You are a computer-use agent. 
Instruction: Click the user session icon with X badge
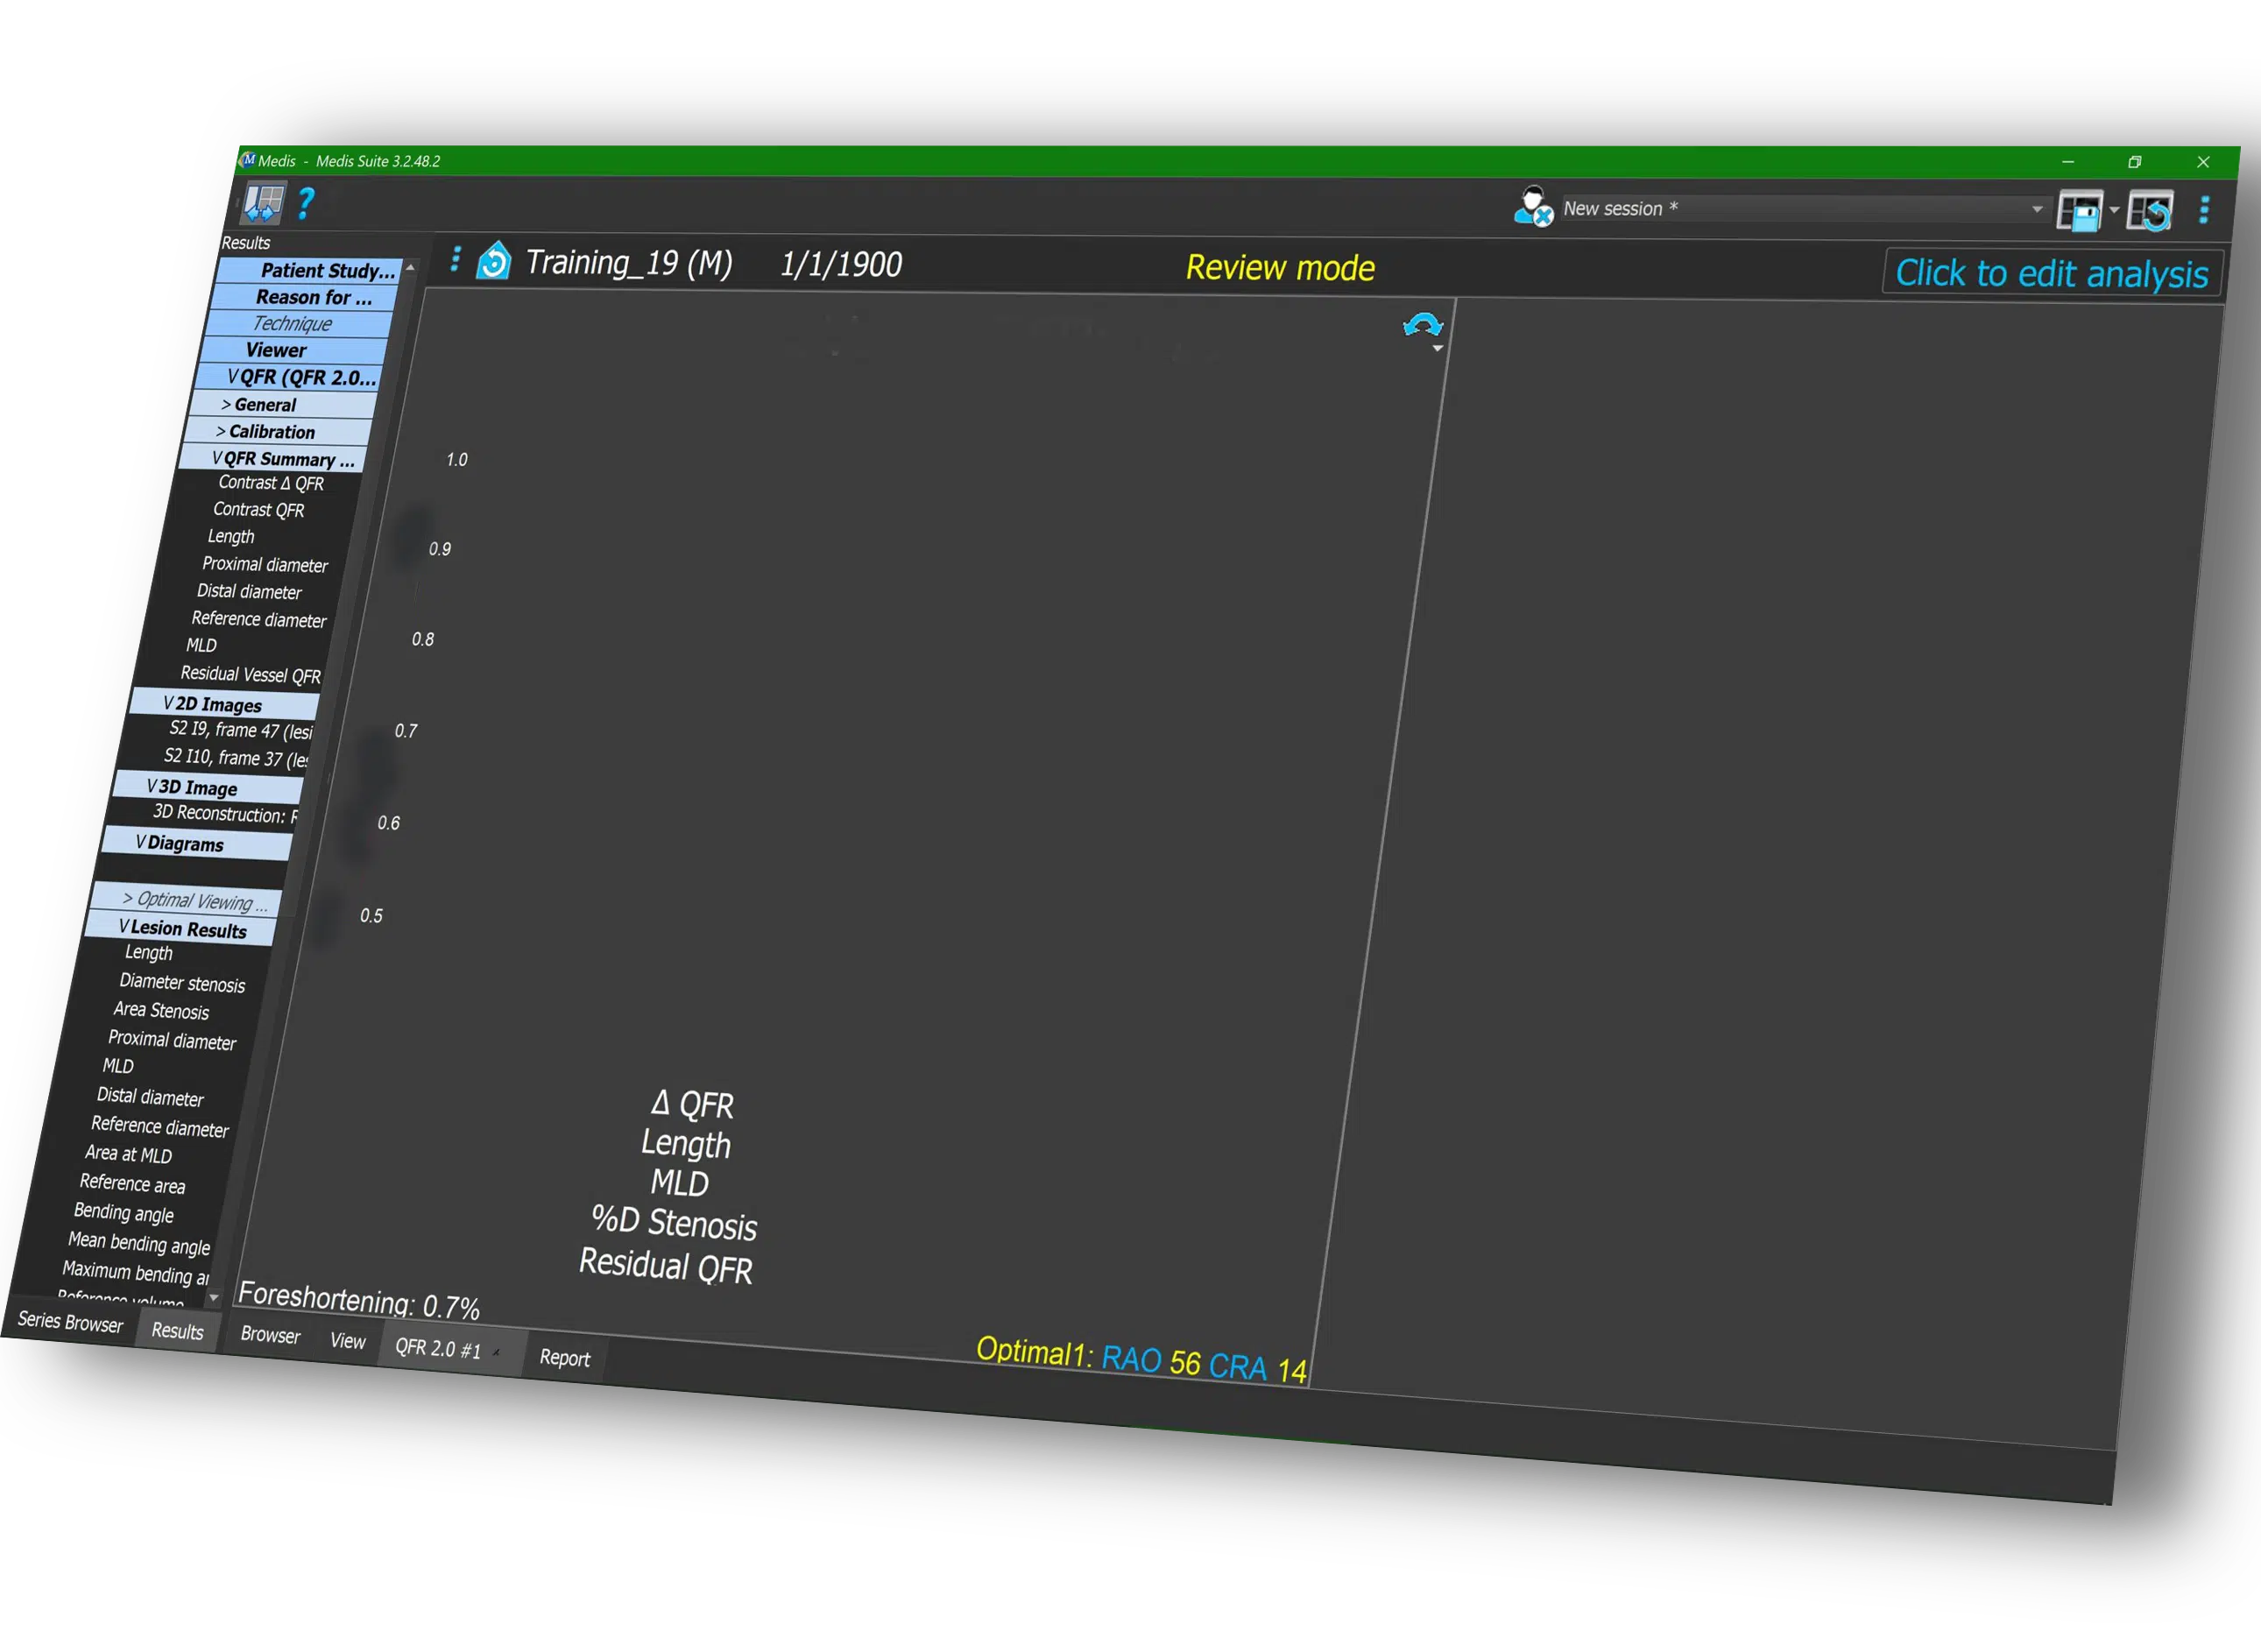click(x=1533, y=207)
